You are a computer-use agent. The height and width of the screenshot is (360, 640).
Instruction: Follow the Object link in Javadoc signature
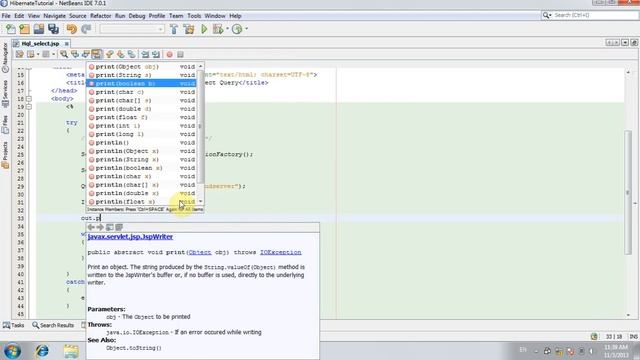[200, 252]
